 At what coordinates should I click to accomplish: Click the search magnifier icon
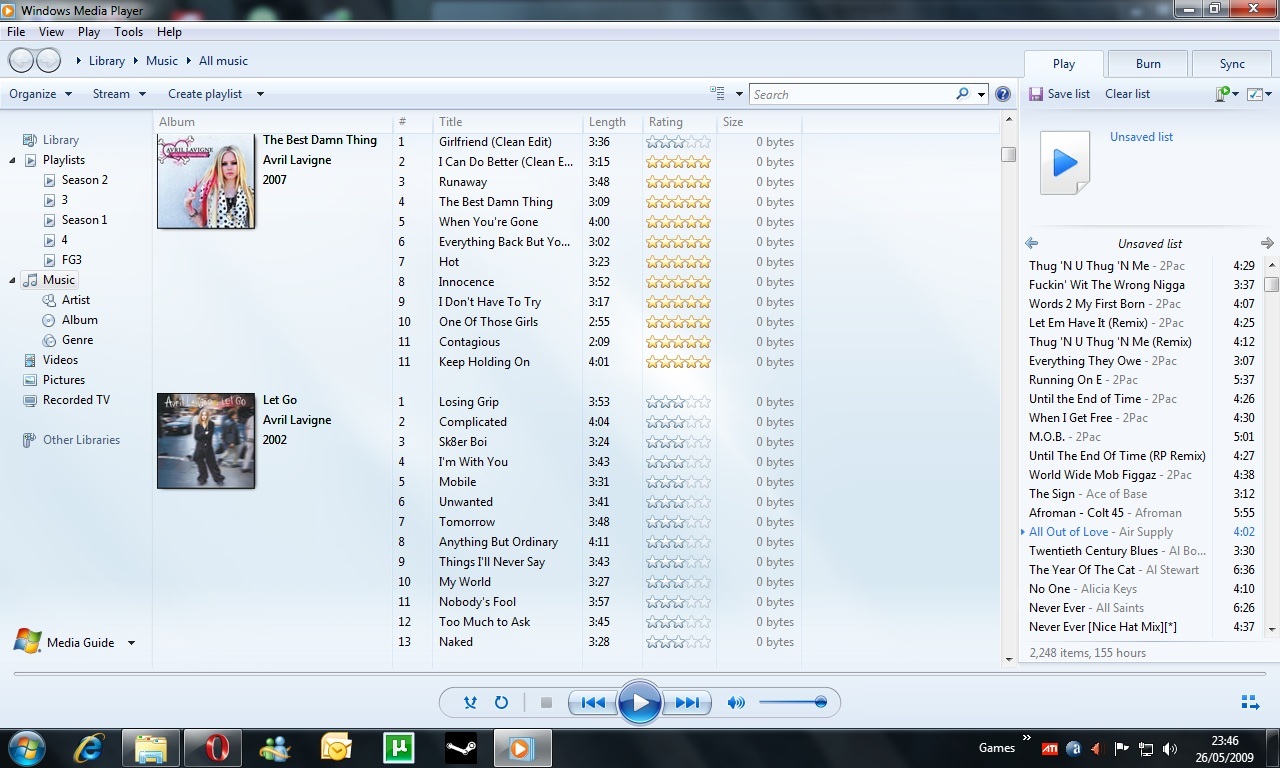point(962,94)
